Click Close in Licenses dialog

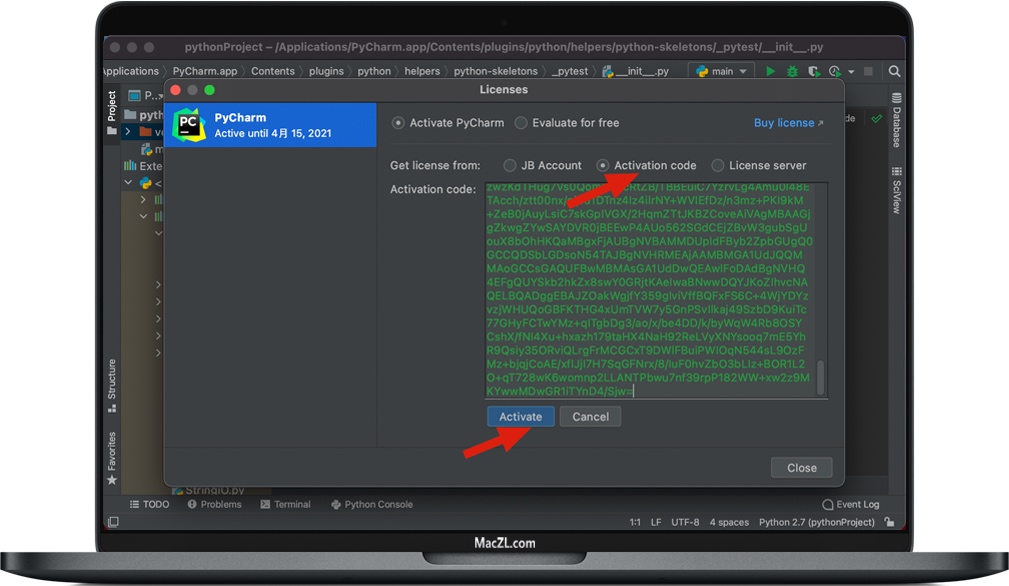click(x=801, y=468)
